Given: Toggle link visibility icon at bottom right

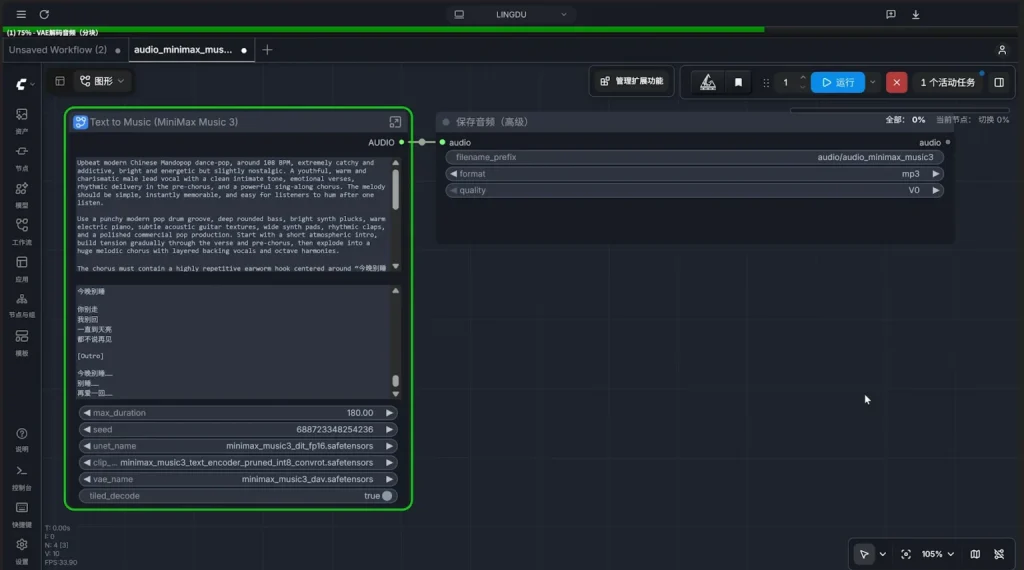Looking at the screenshot, I should tap(999, 554).
